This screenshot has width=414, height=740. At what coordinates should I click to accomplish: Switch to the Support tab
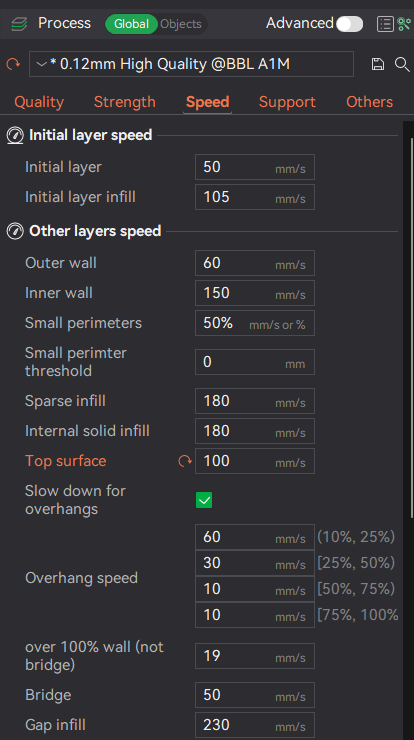(x=287, y=102)
